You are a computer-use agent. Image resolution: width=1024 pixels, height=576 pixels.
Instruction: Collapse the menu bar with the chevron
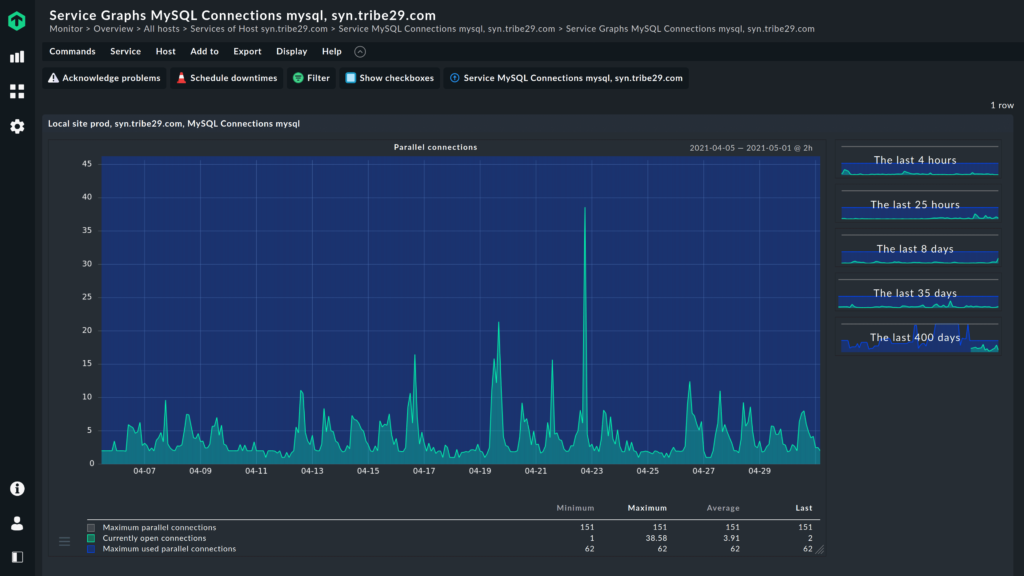(x=359, y=51)
